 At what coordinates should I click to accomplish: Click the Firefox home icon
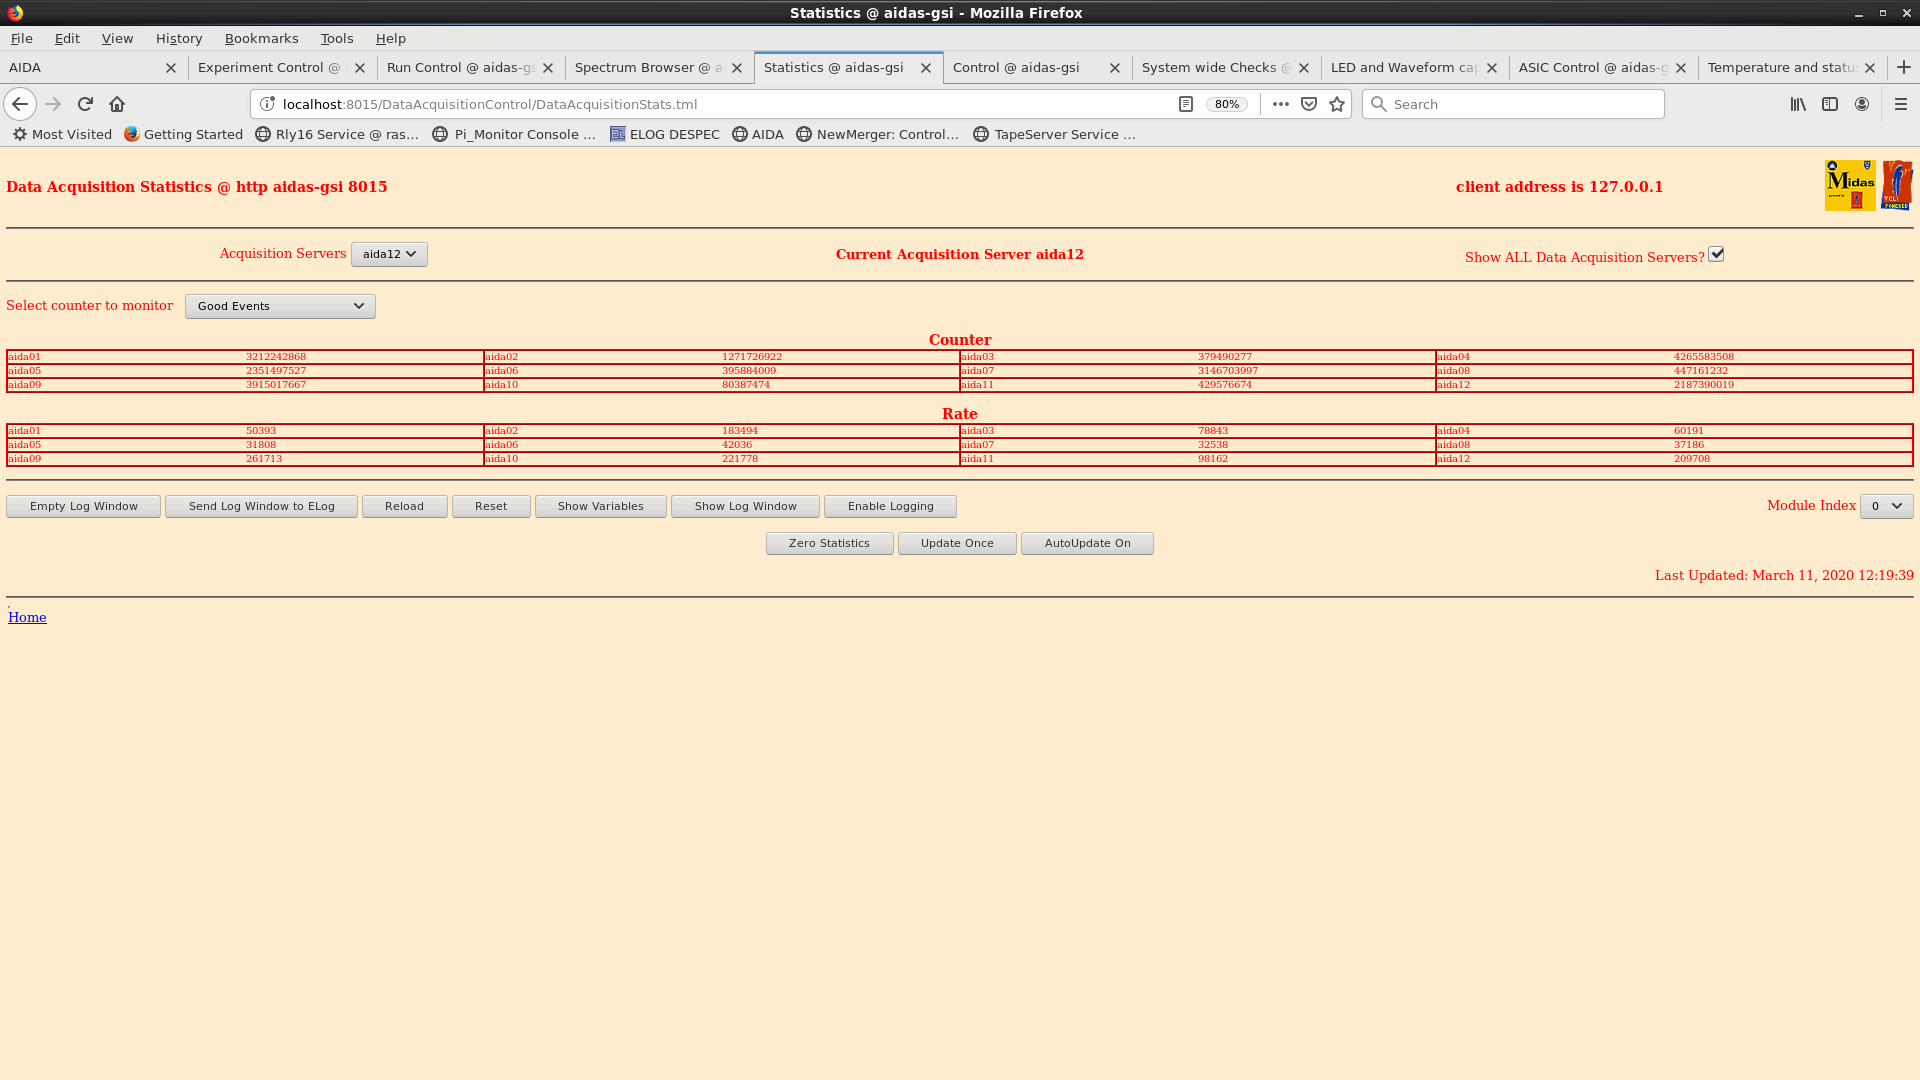click(117, 104)
